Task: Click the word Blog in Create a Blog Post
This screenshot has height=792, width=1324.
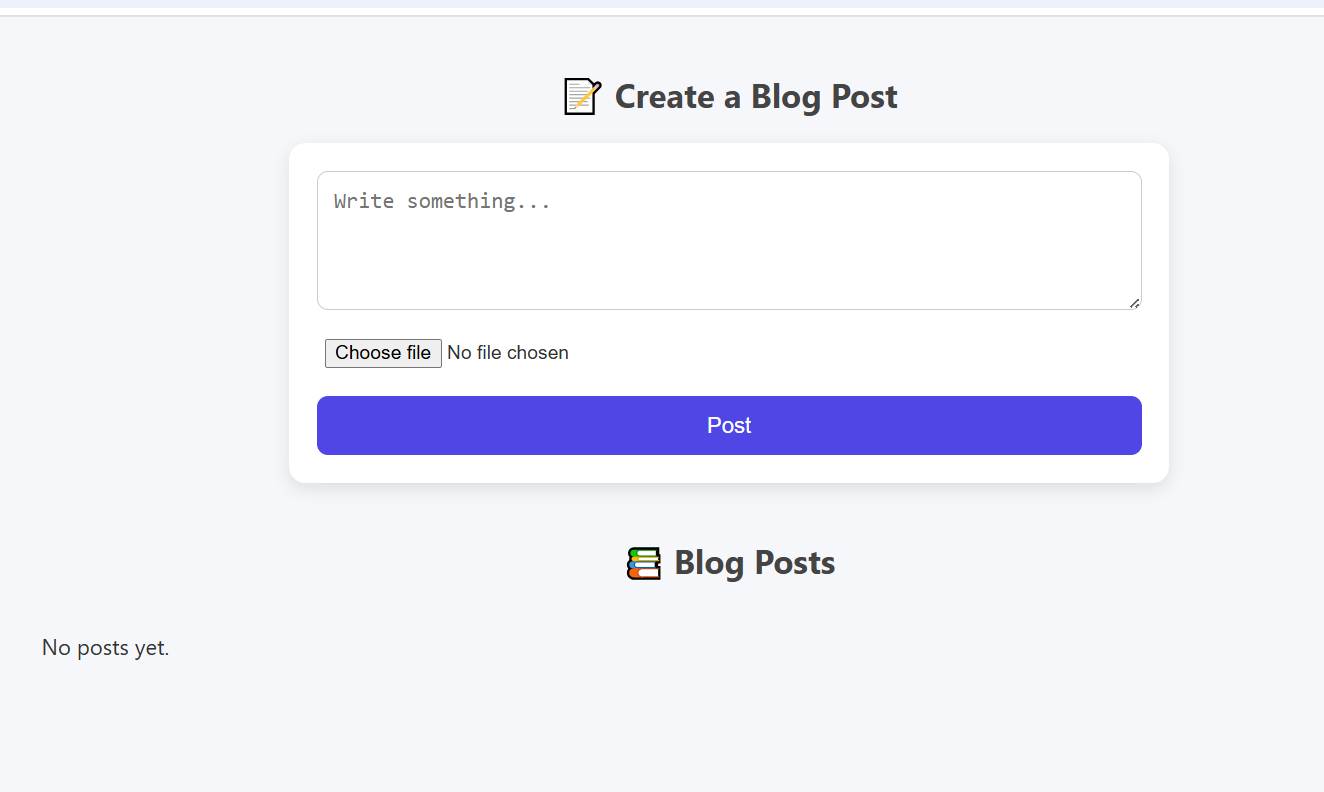Action: pyautogui.click(x=784, y=97)
